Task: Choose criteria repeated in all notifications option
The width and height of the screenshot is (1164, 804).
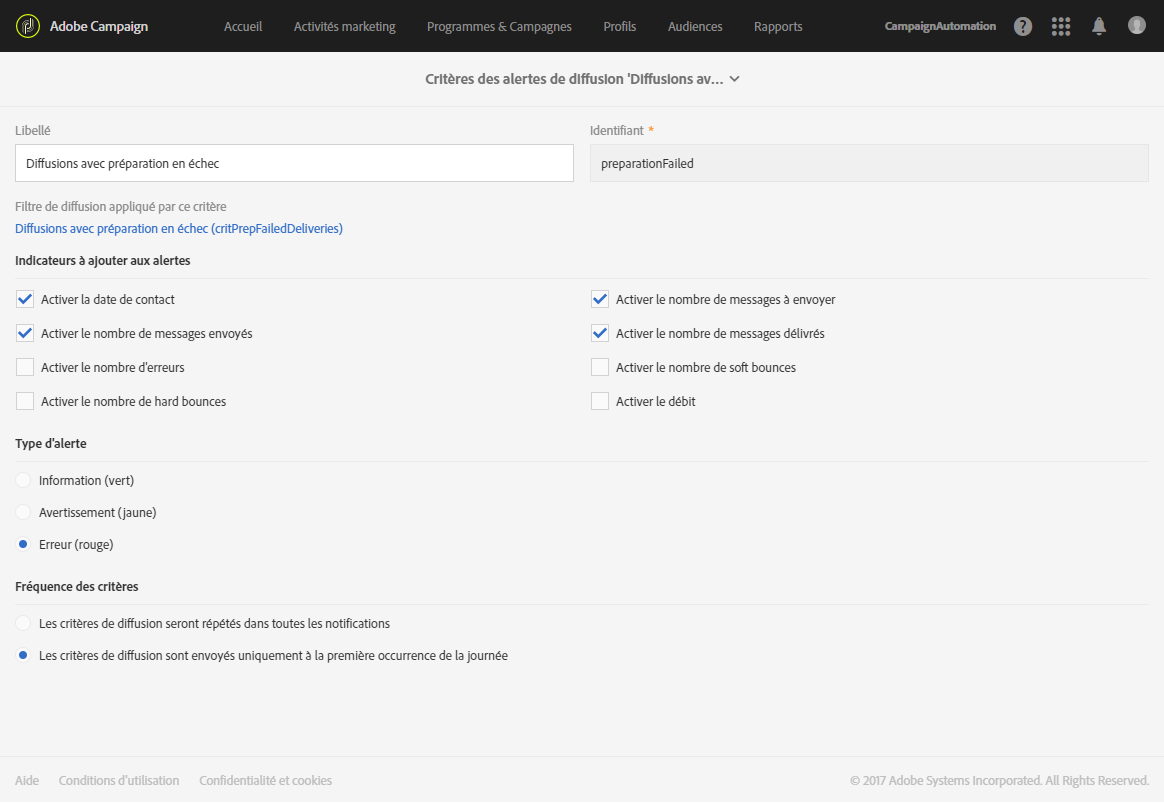Action: [23, 624]
